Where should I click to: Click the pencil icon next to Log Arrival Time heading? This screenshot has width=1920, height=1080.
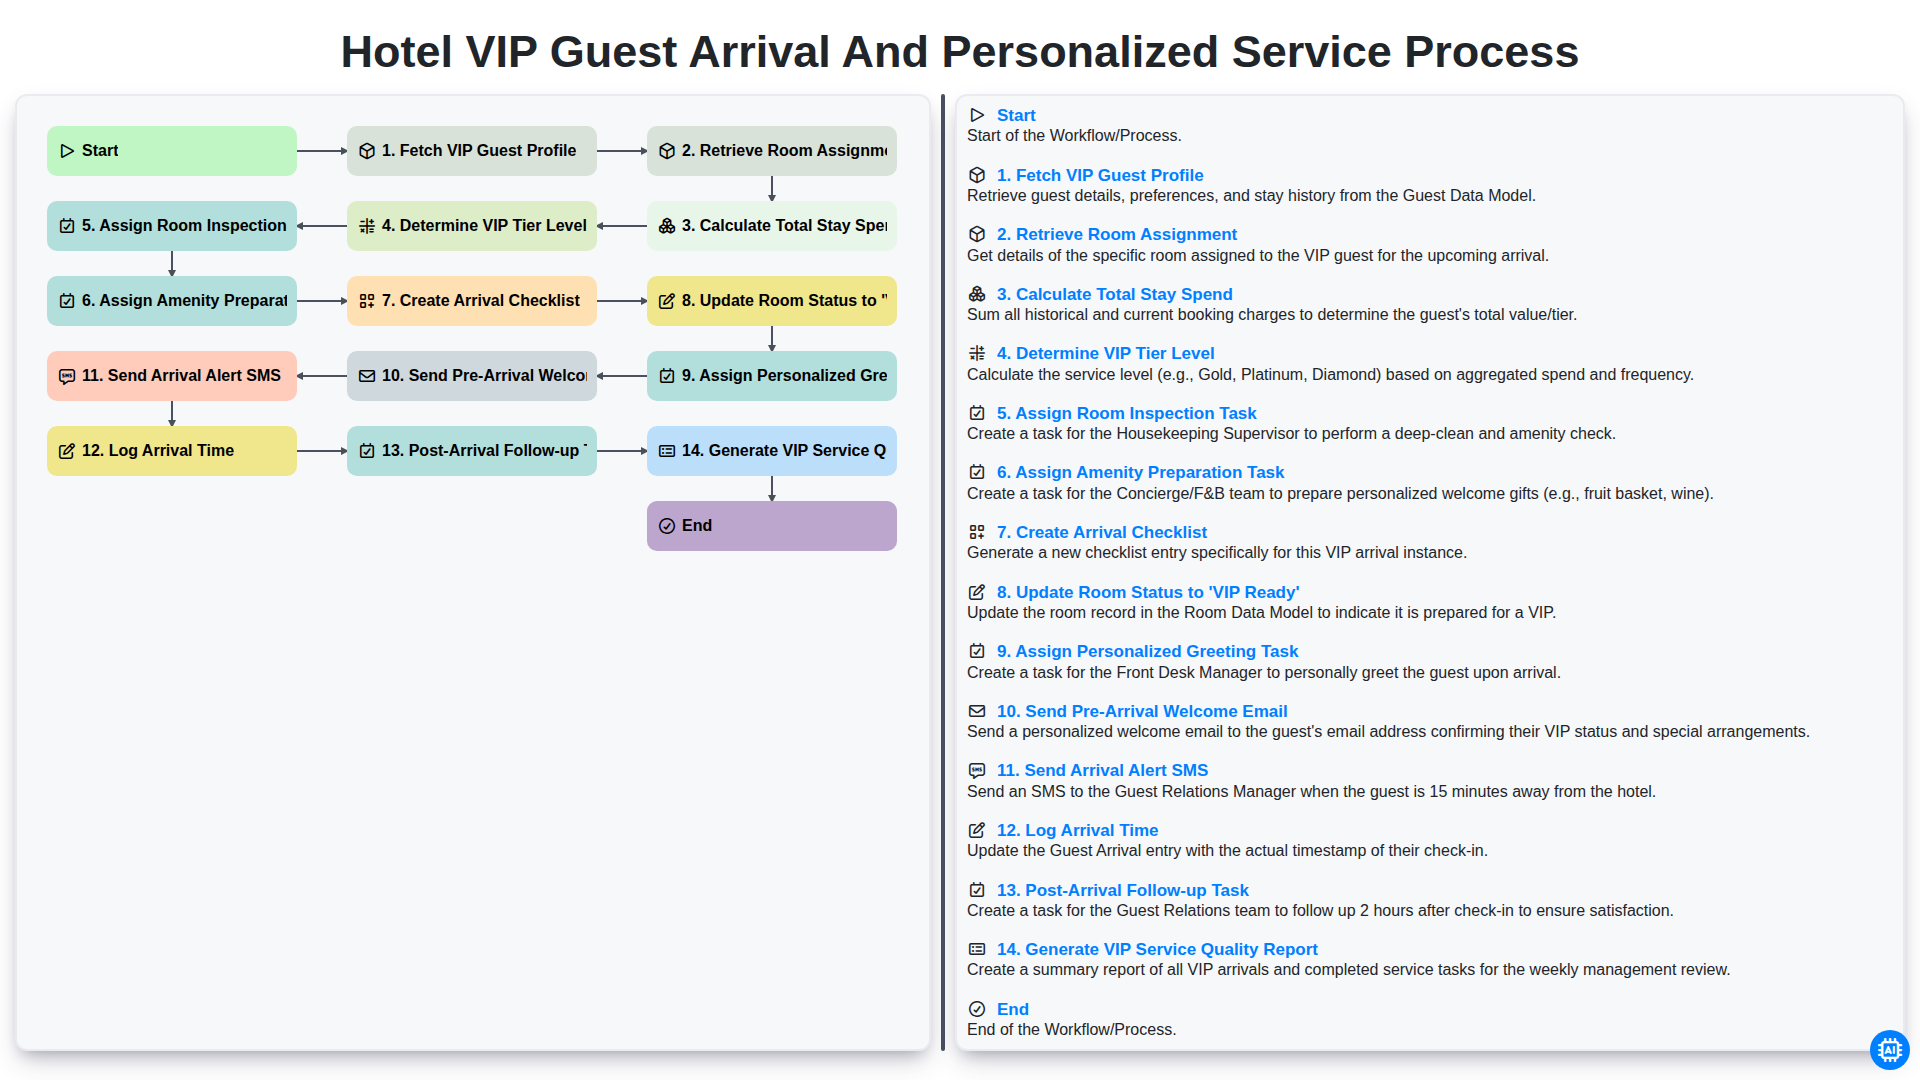pos(977,830)
